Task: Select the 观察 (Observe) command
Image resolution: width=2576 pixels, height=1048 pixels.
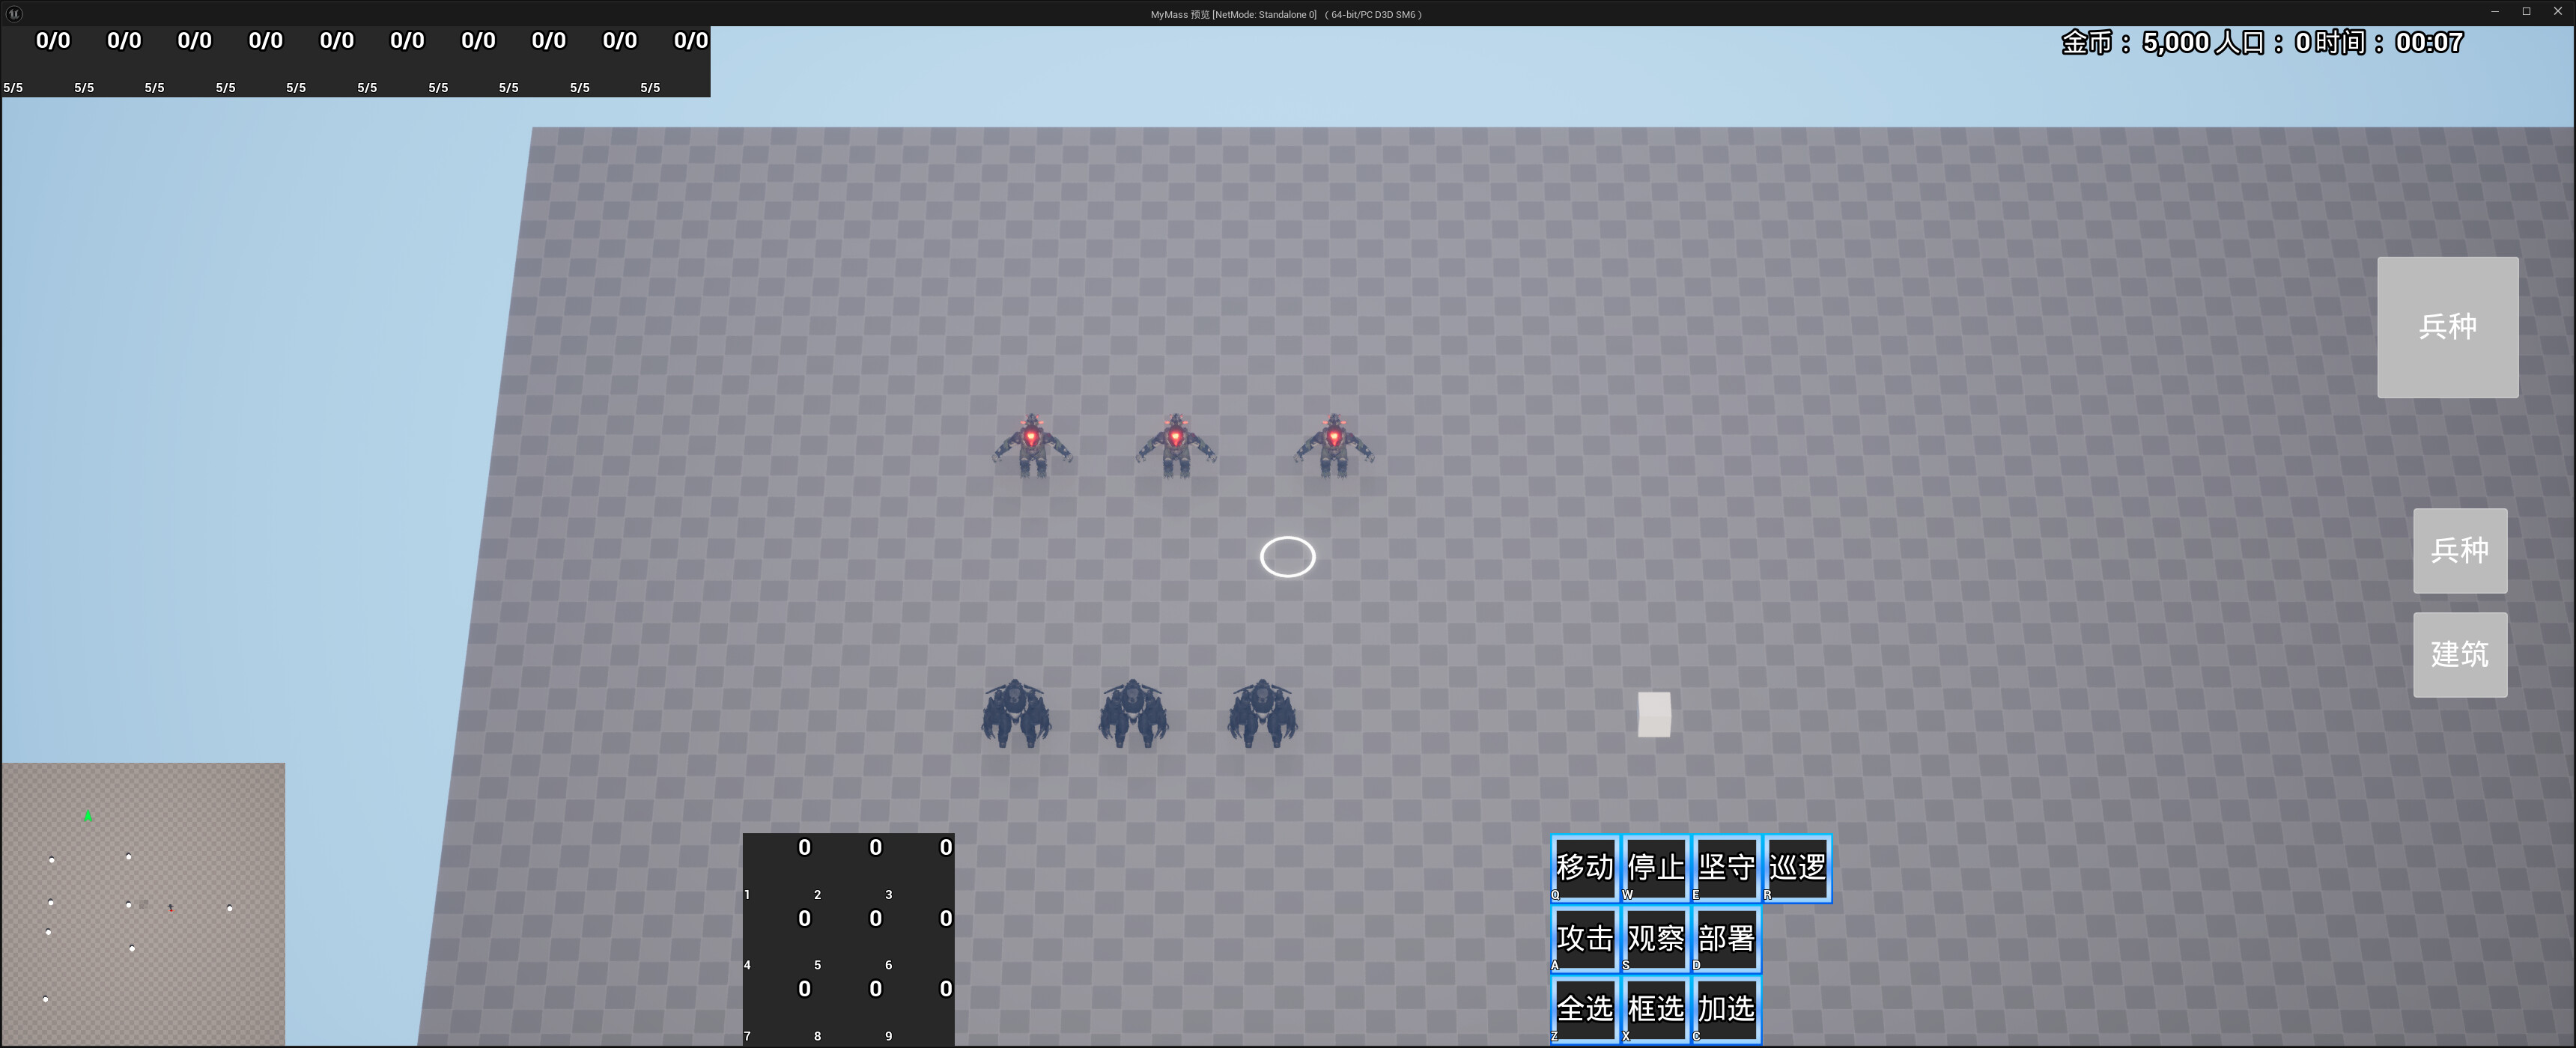Action: coord(1655,938)
